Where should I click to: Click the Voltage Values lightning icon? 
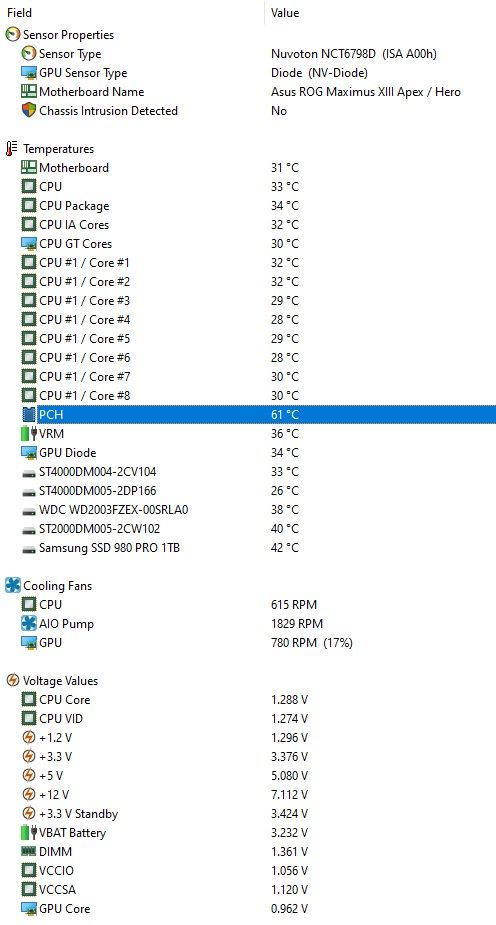12,680
